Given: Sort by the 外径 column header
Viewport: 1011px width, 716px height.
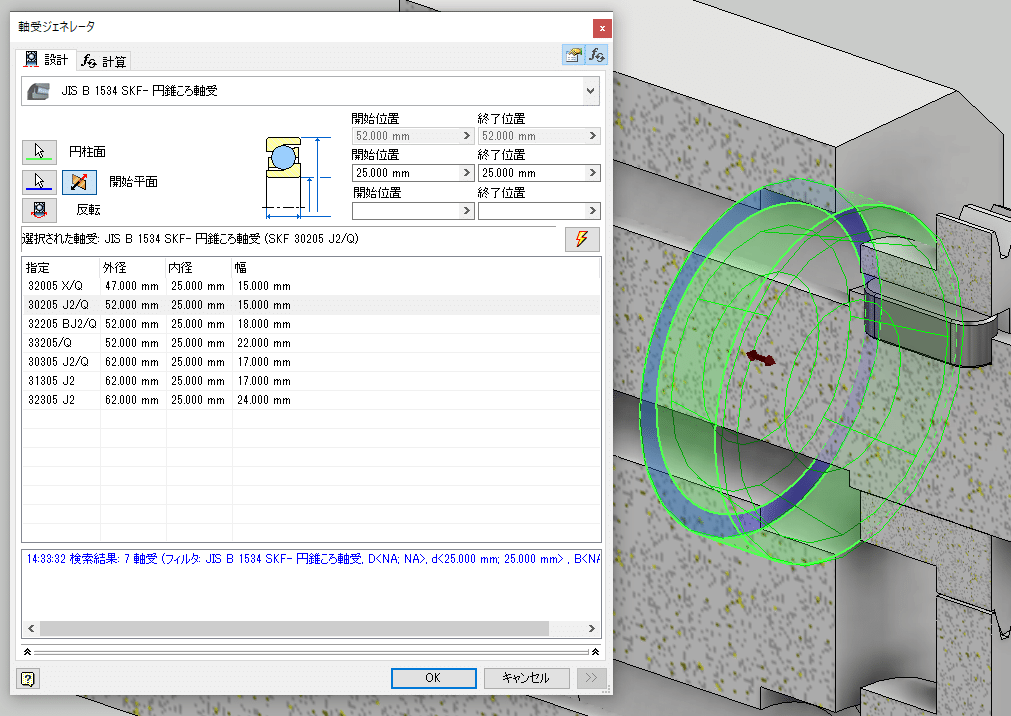Looking at the screenshot, I should [133, 268].
